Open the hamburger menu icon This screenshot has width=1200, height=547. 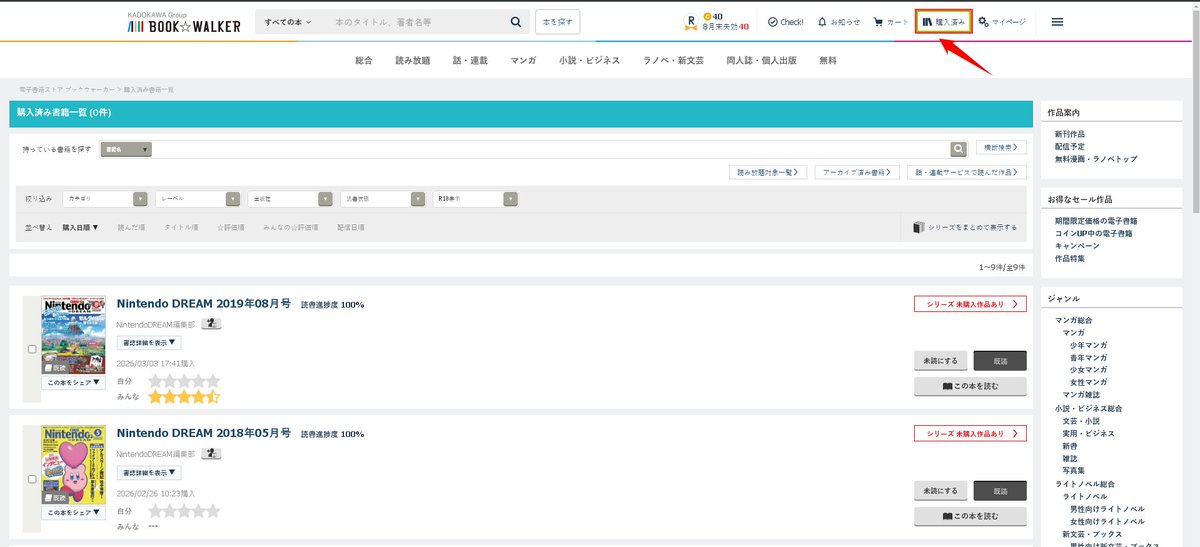(1057, 22)
